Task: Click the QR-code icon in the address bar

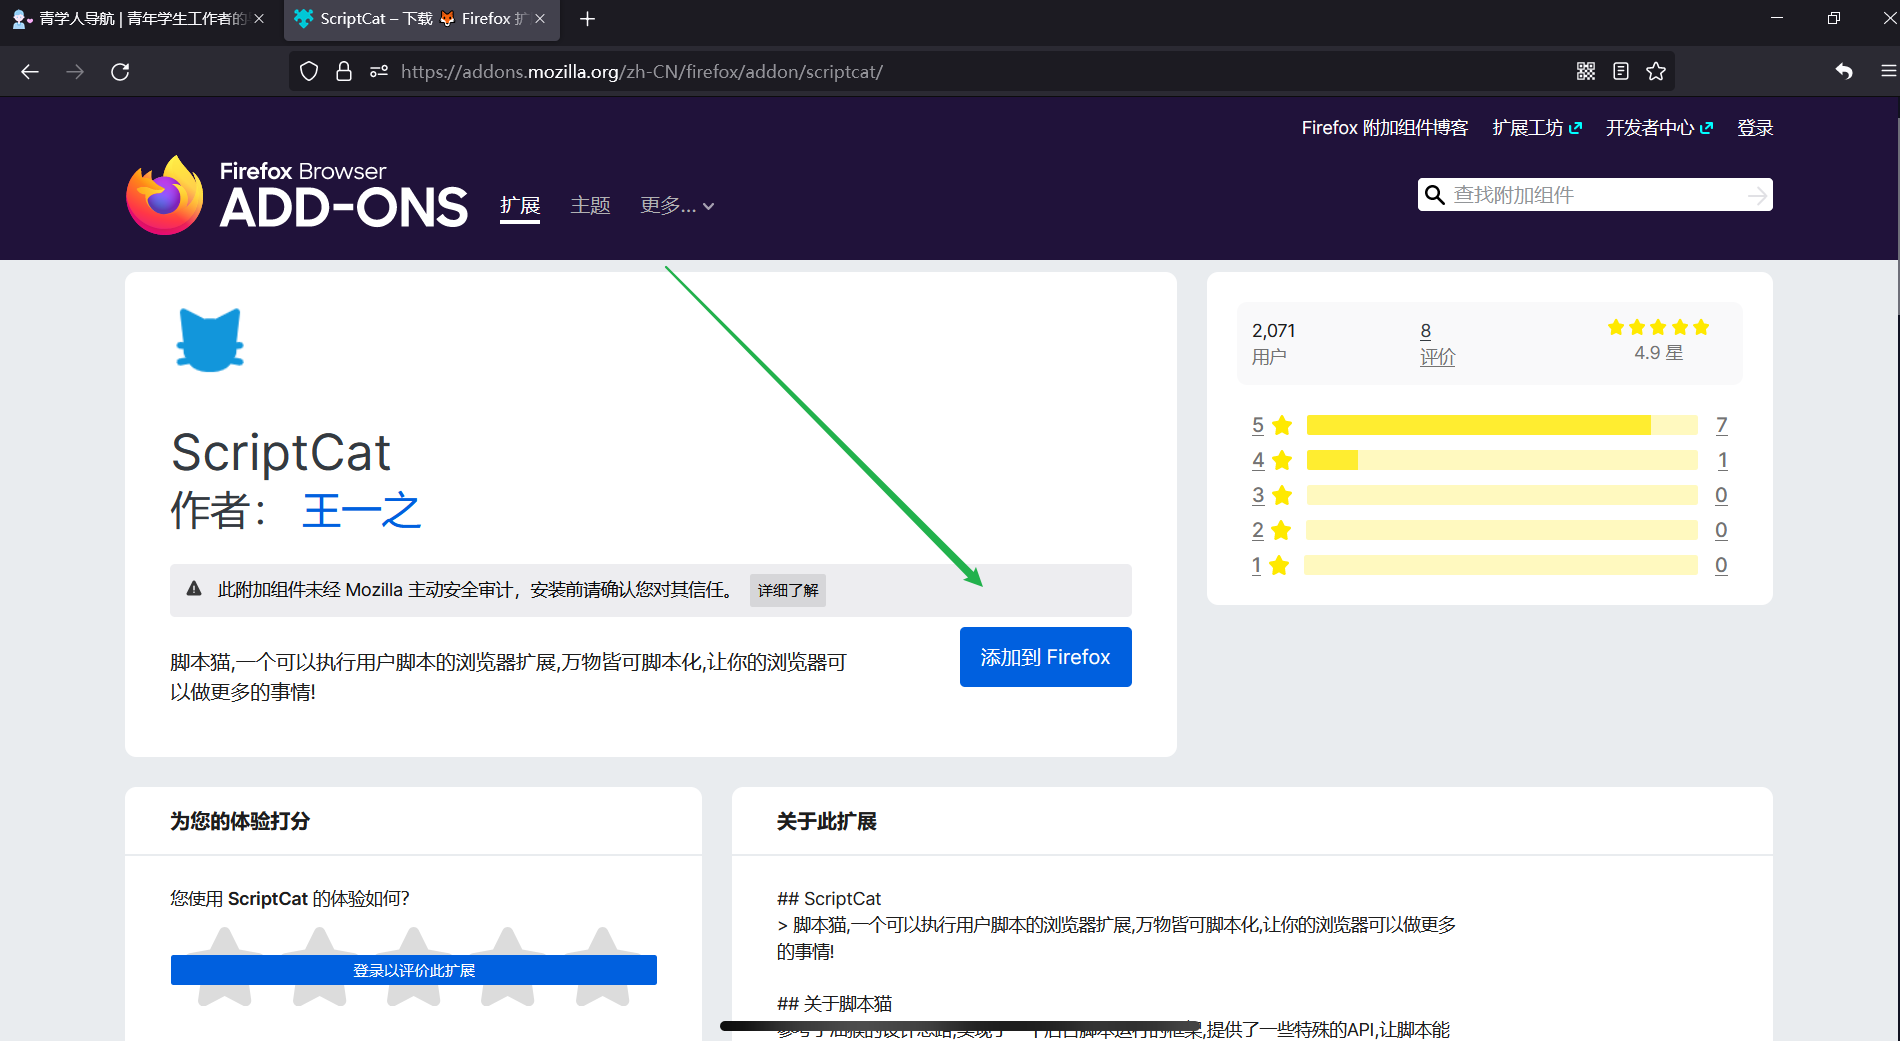Action: pyautogui.click(x=1585, y=71)
